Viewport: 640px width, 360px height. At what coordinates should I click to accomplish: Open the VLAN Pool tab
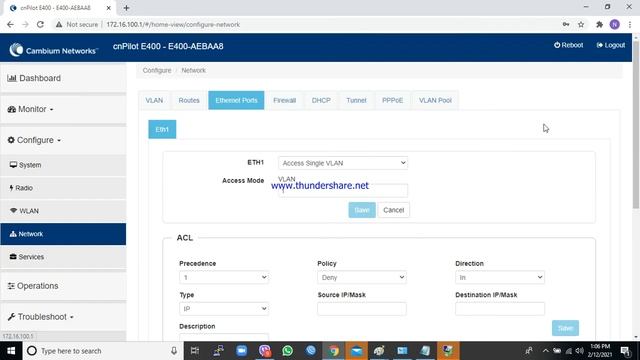[435, 100]
